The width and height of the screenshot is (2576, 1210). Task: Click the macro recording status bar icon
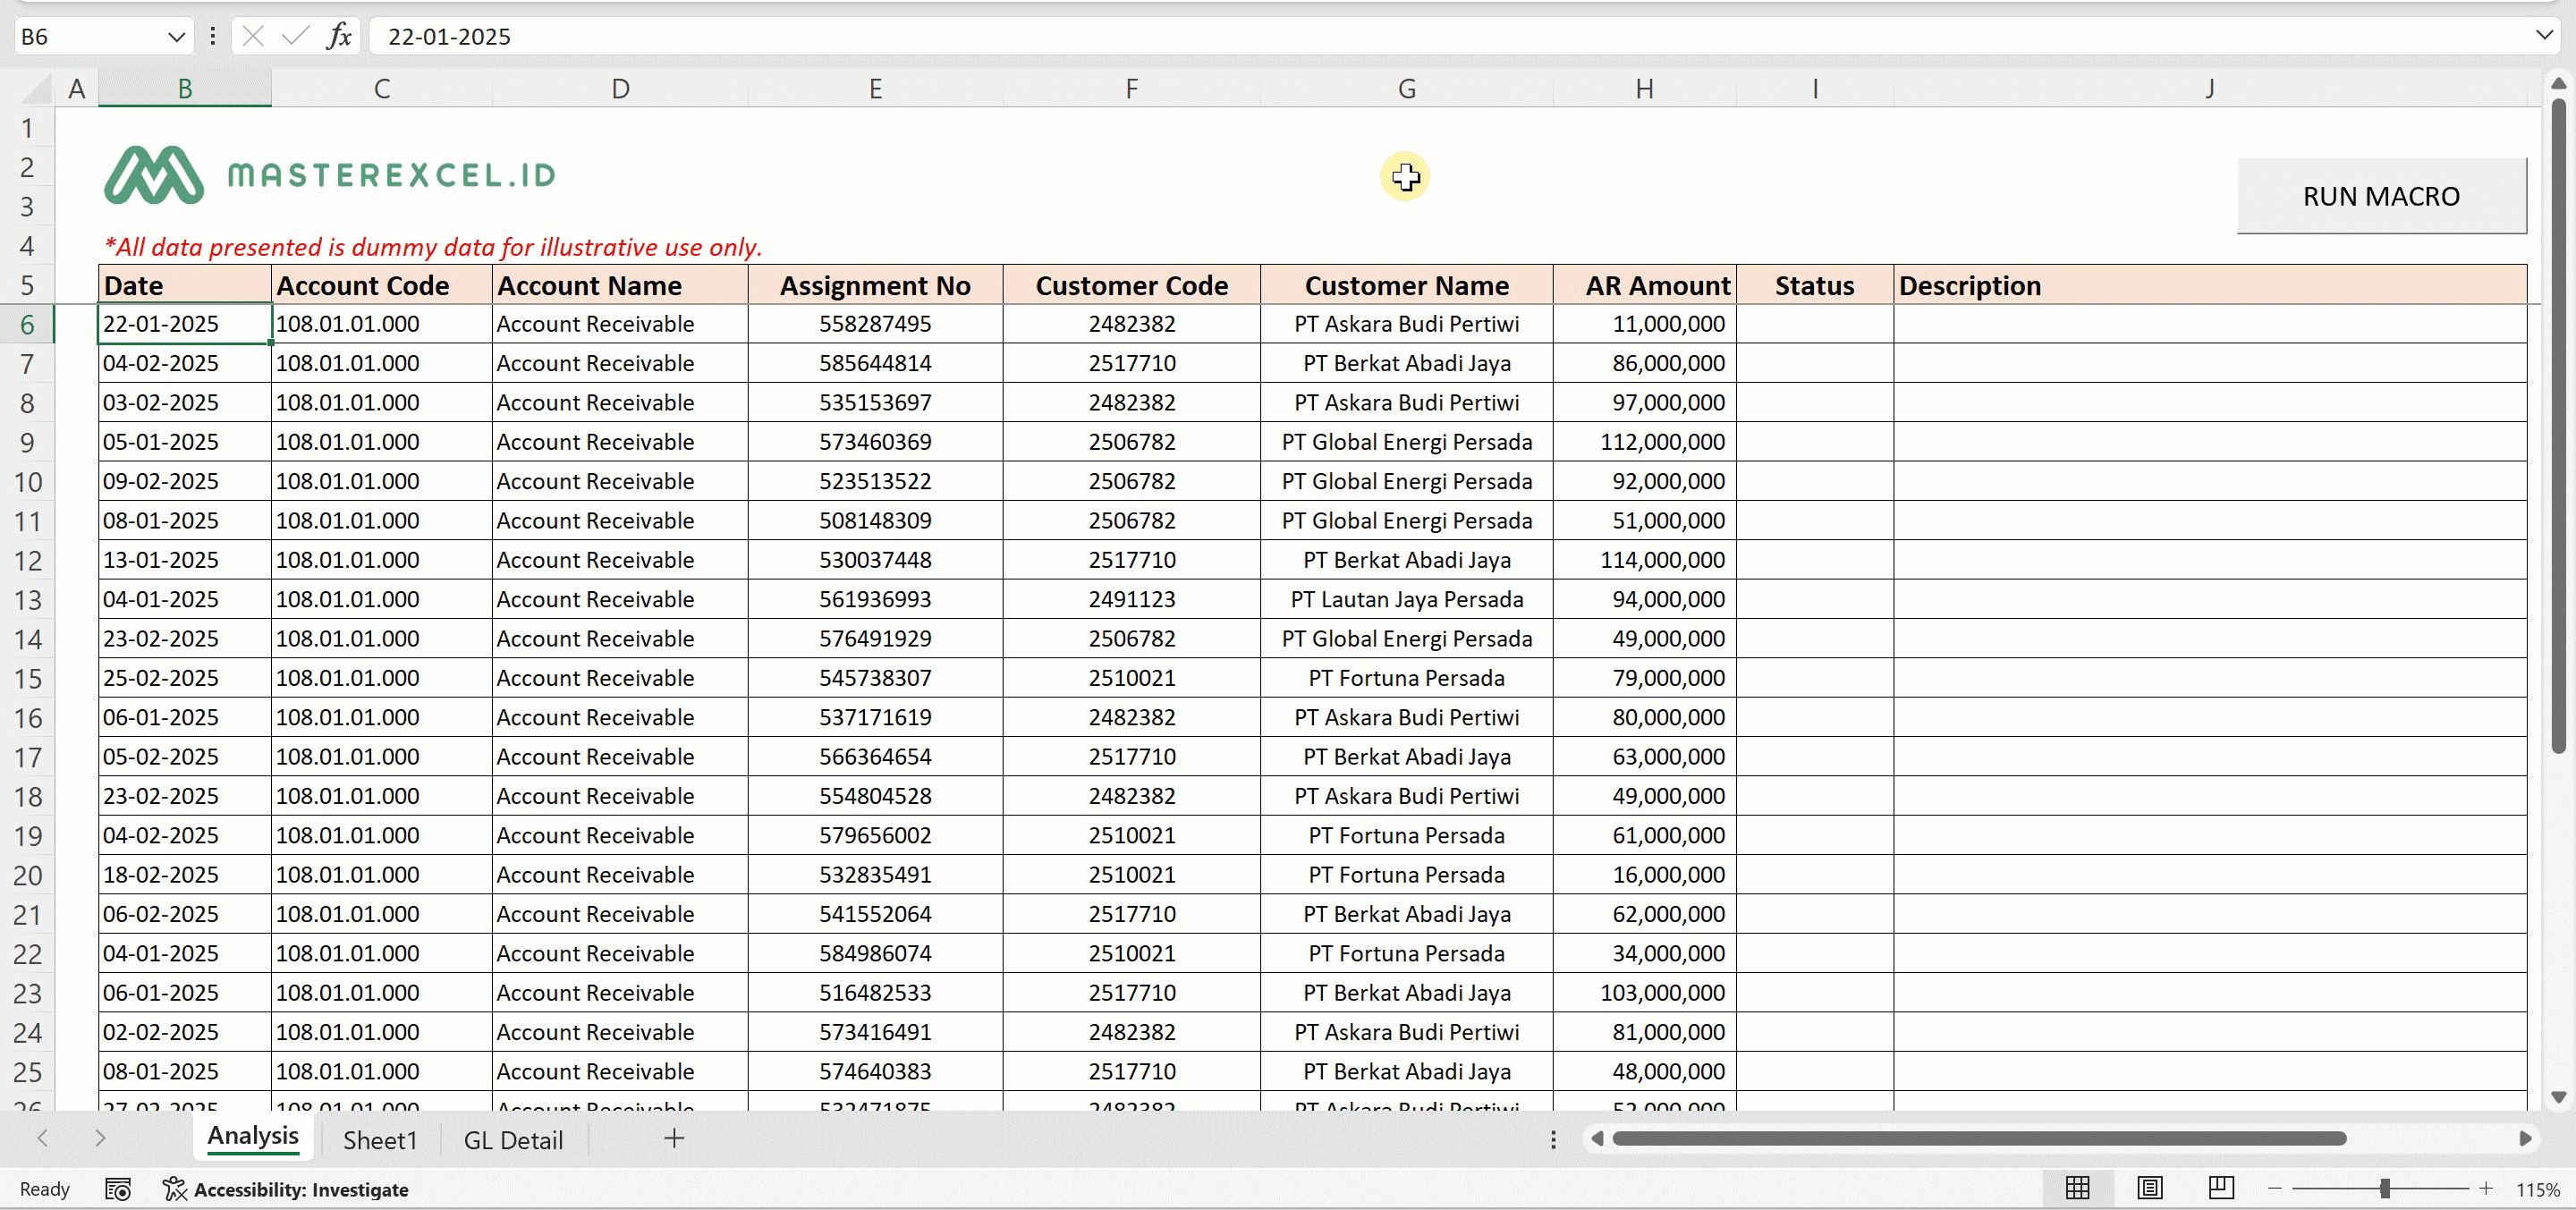118,1189
